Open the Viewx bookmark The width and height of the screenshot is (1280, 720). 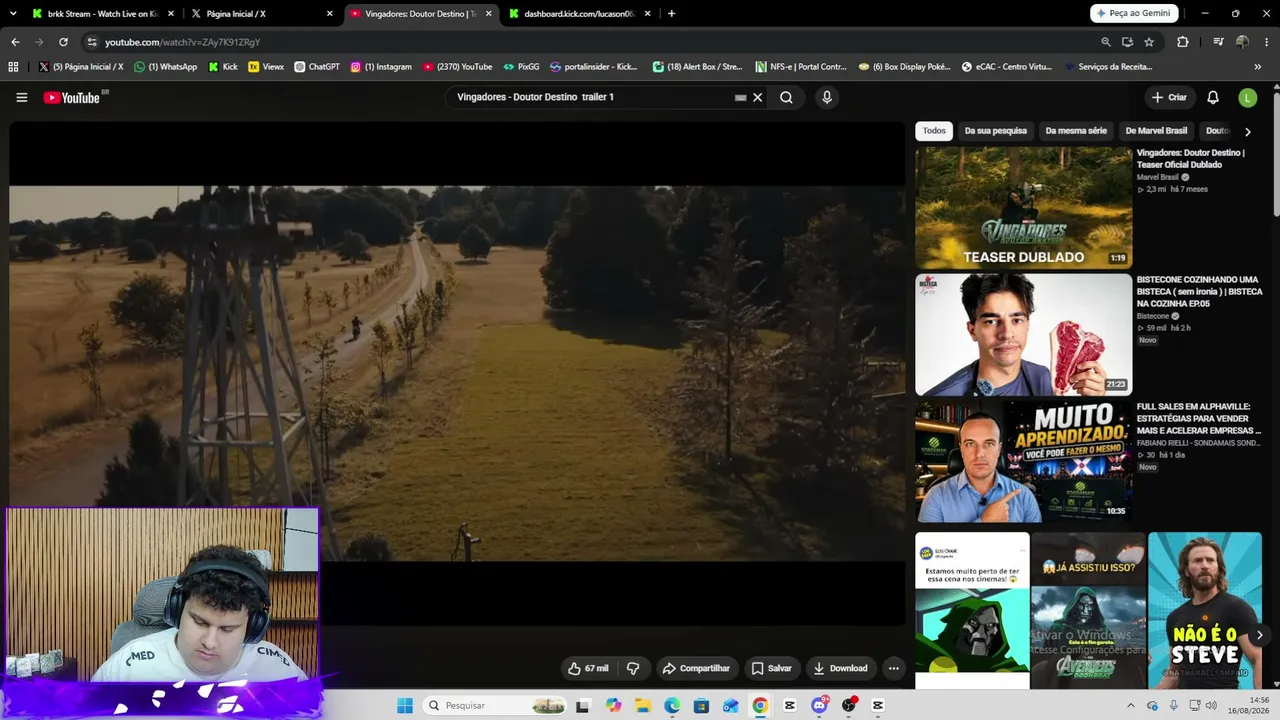pos(266,67)
